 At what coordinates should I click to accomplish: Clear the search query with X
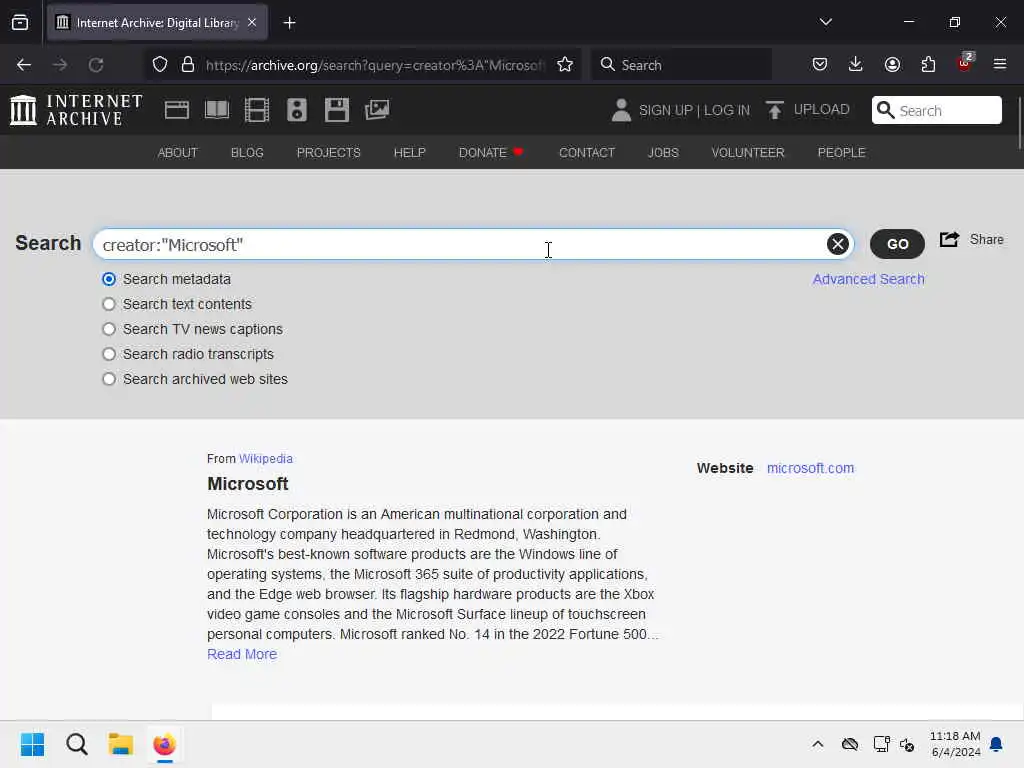pos(838,244)
